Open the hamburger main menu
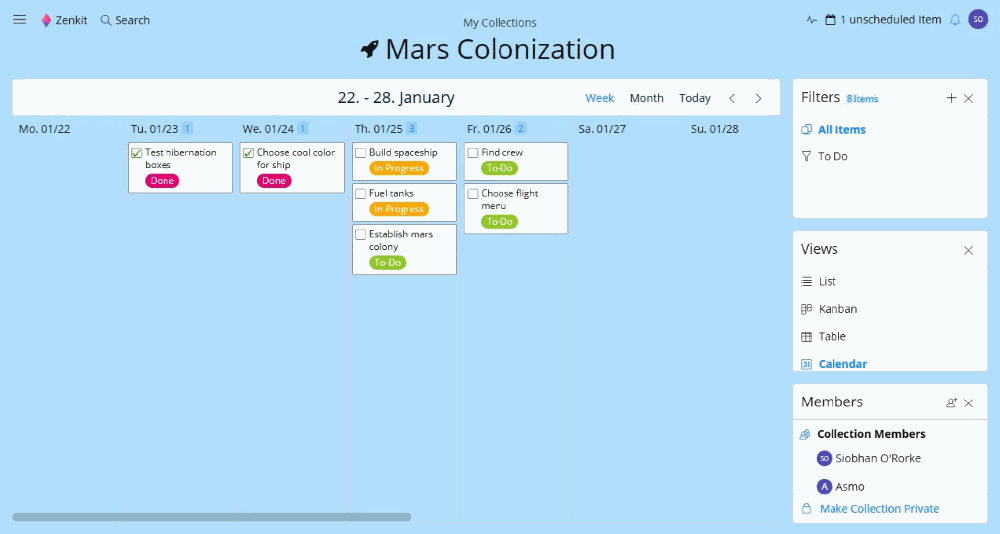 pyautogui.click(x=20, y=20)
